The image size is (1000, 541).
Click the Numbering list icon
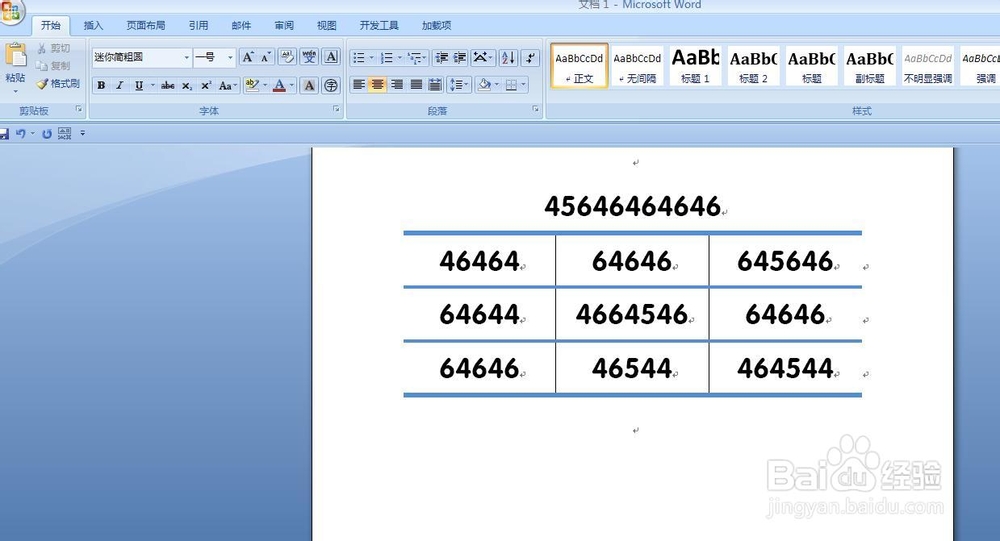tap(386, 58)
